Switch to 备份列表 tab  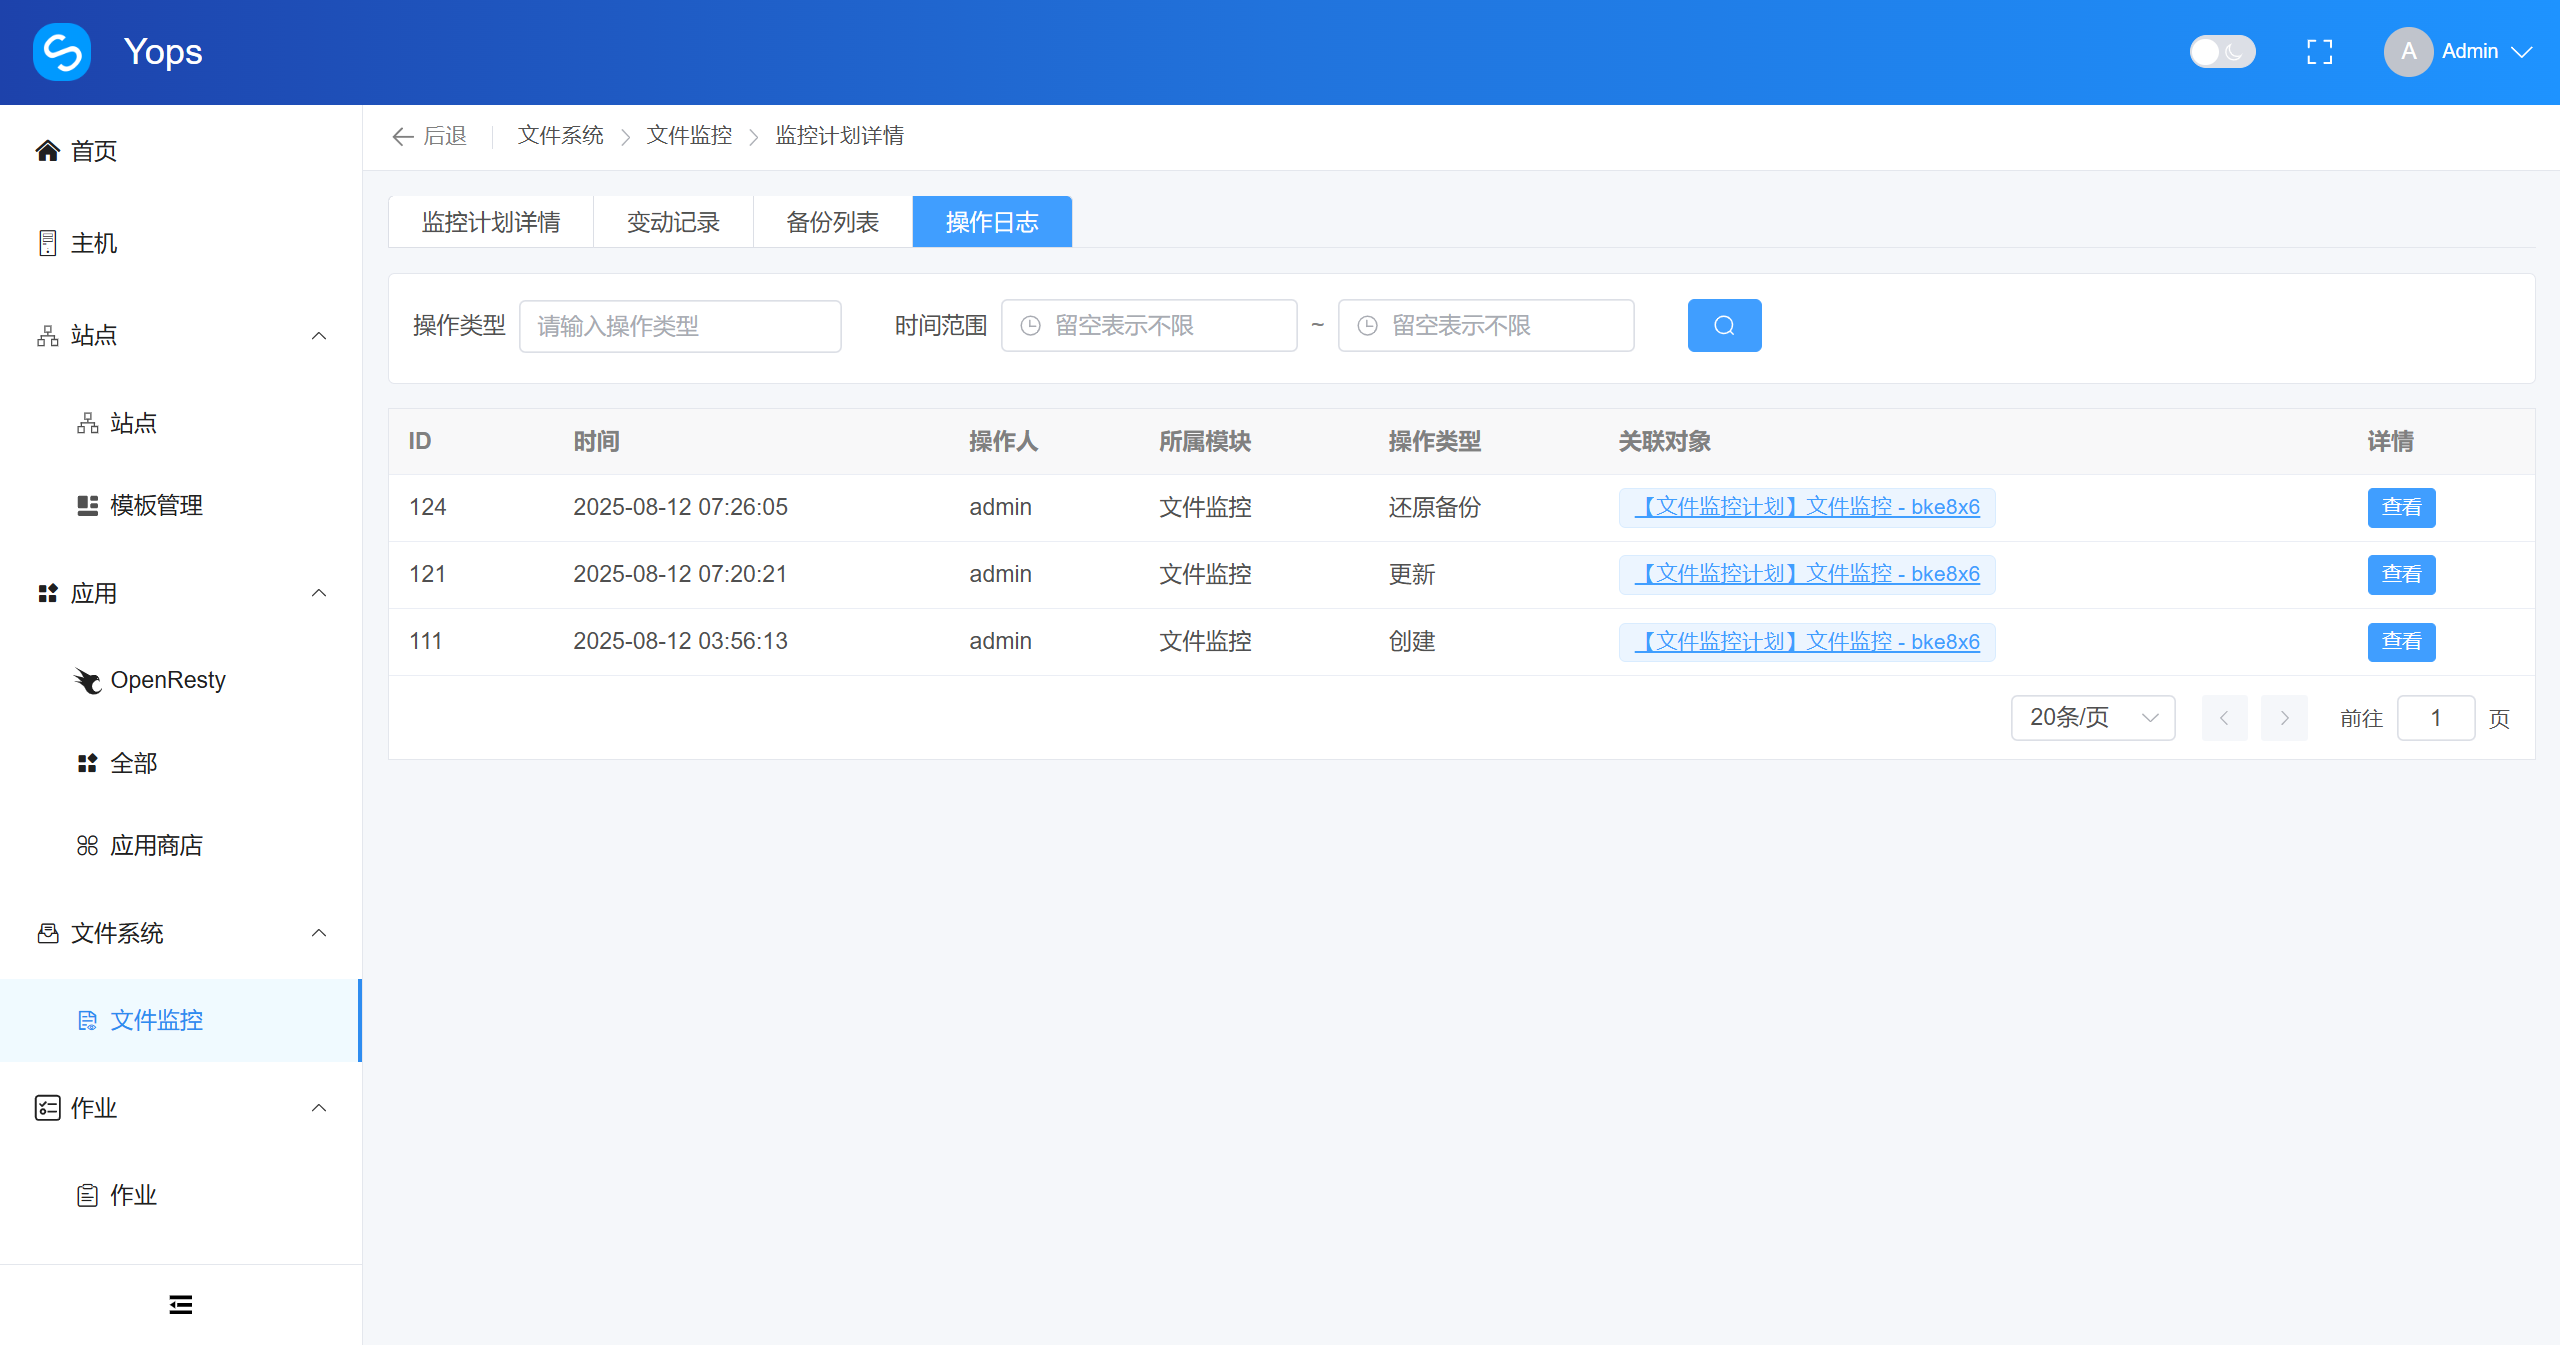[x=832, y=222]
